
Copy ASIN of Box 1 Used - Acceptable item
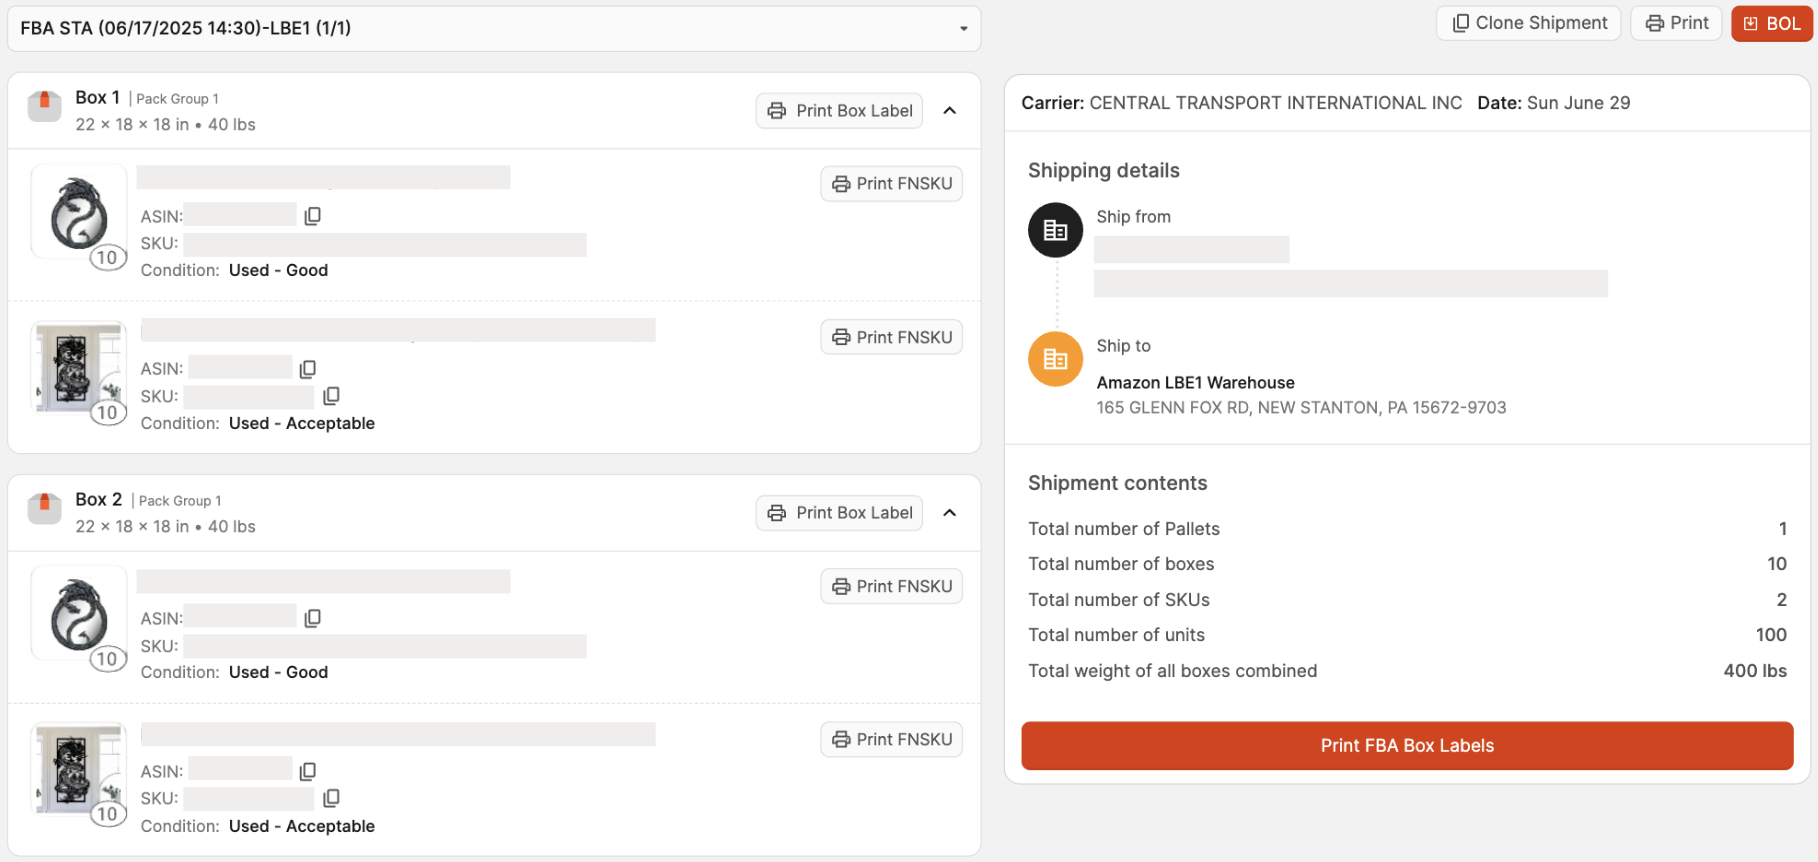point(308,369)
